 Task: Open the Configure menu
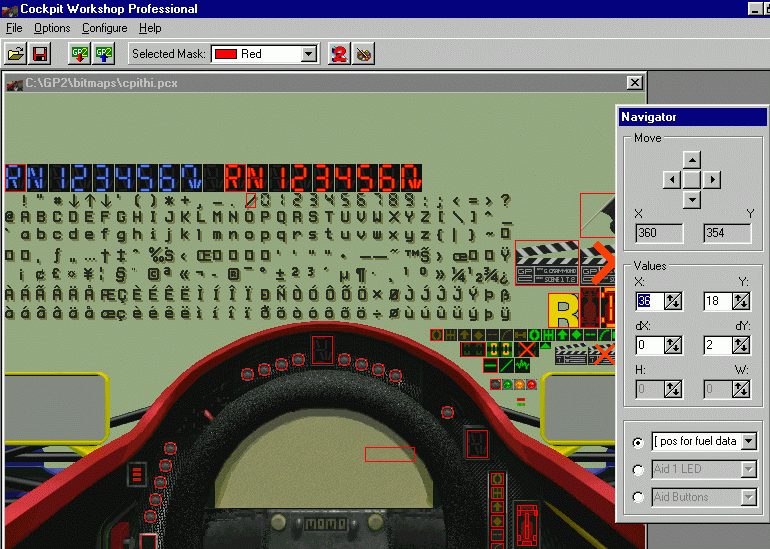pos(104,29)
